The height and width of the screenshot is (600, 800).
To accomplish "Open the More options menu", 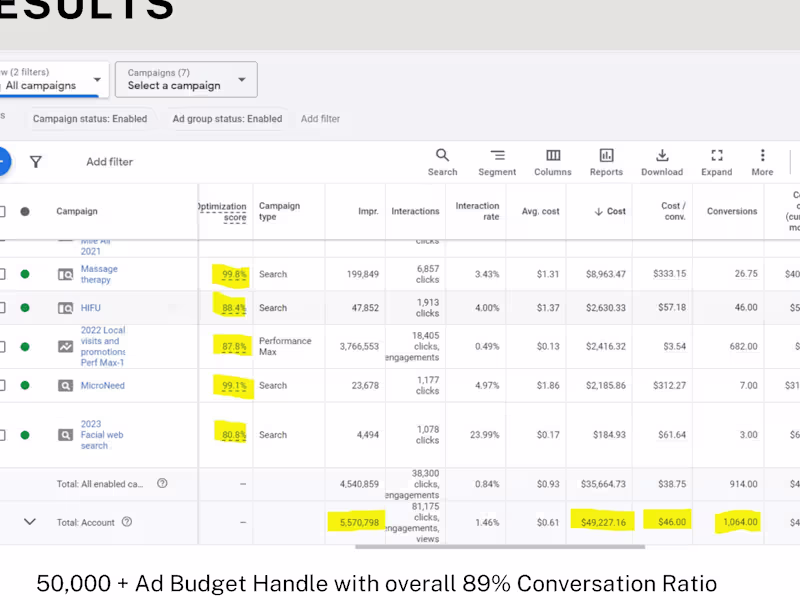I will [762, 162].
